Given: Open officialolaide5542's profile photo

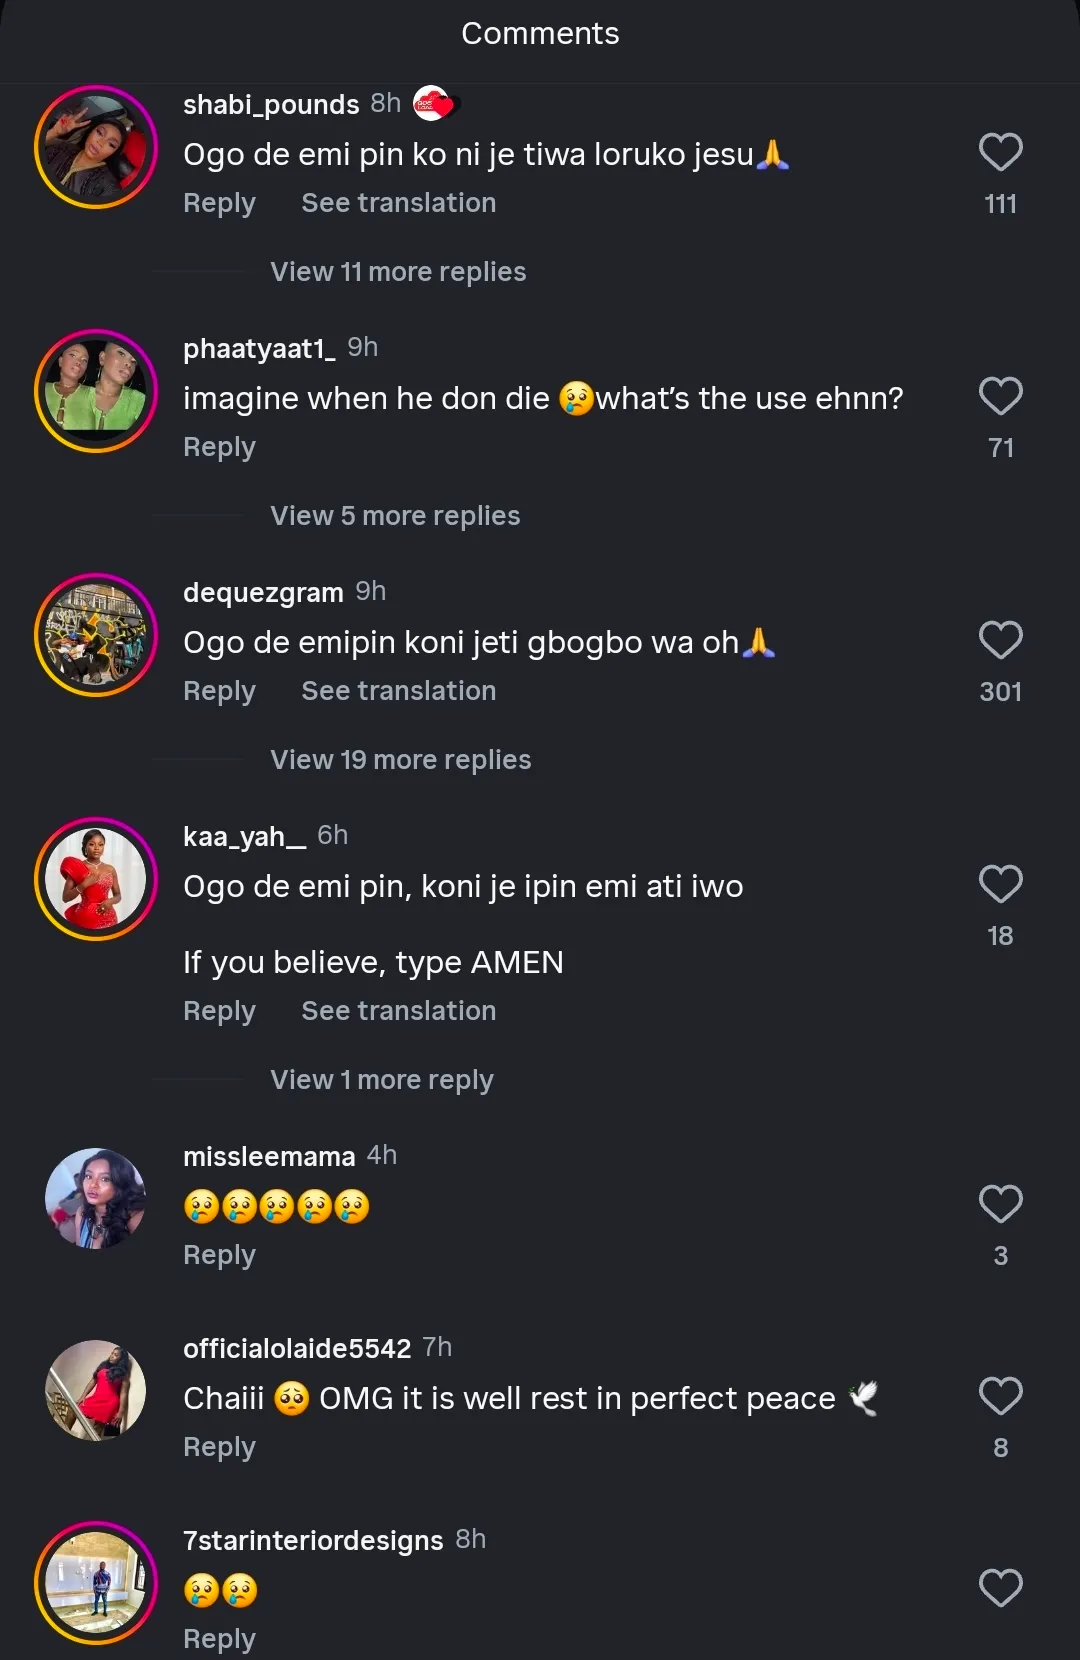Looking at the screenshot, I should (96, 1390).
